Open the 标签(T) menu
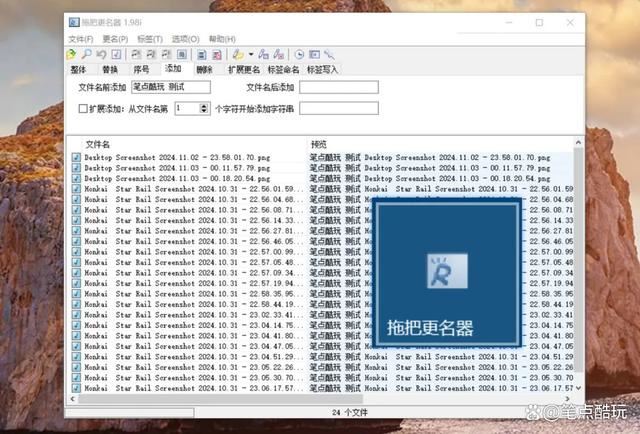Viewport: 640px width, 434px height. point(150,39)
